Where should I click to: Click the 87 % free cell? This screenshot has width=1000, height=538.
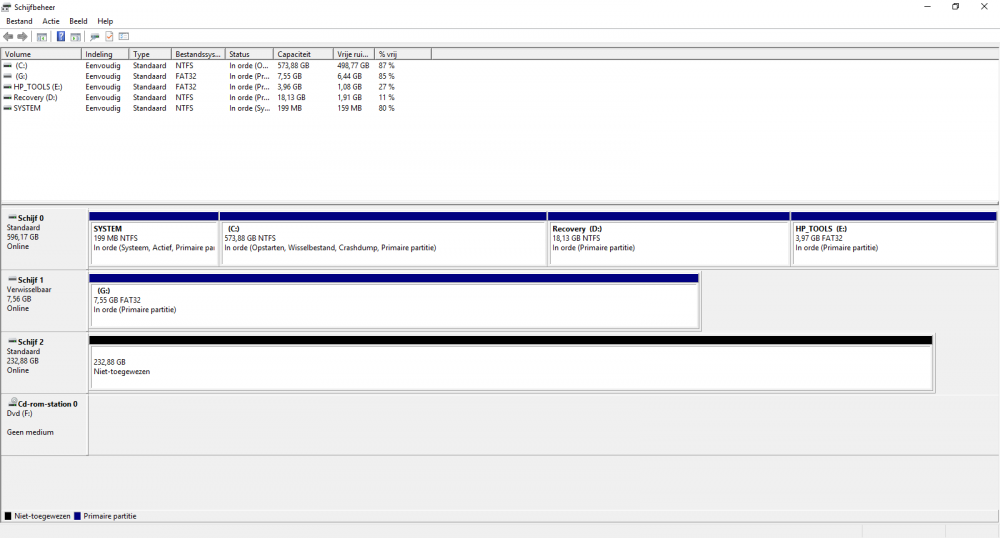tap(386, 66)
